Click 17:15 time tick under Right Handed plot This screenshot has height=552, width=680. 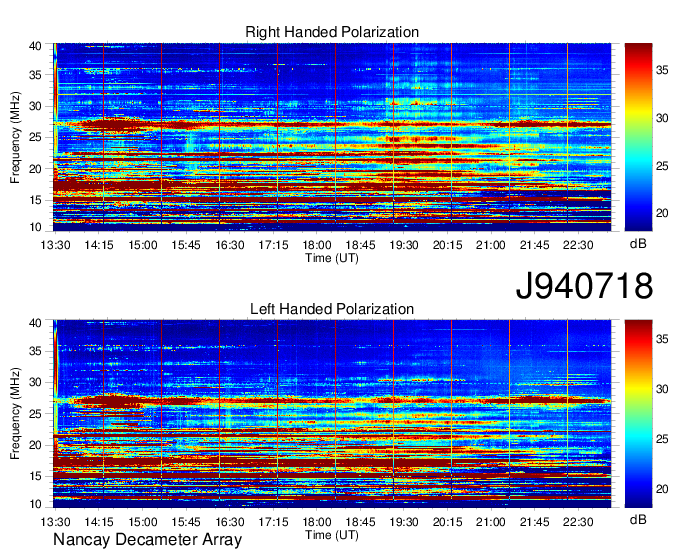click(273, 245)
